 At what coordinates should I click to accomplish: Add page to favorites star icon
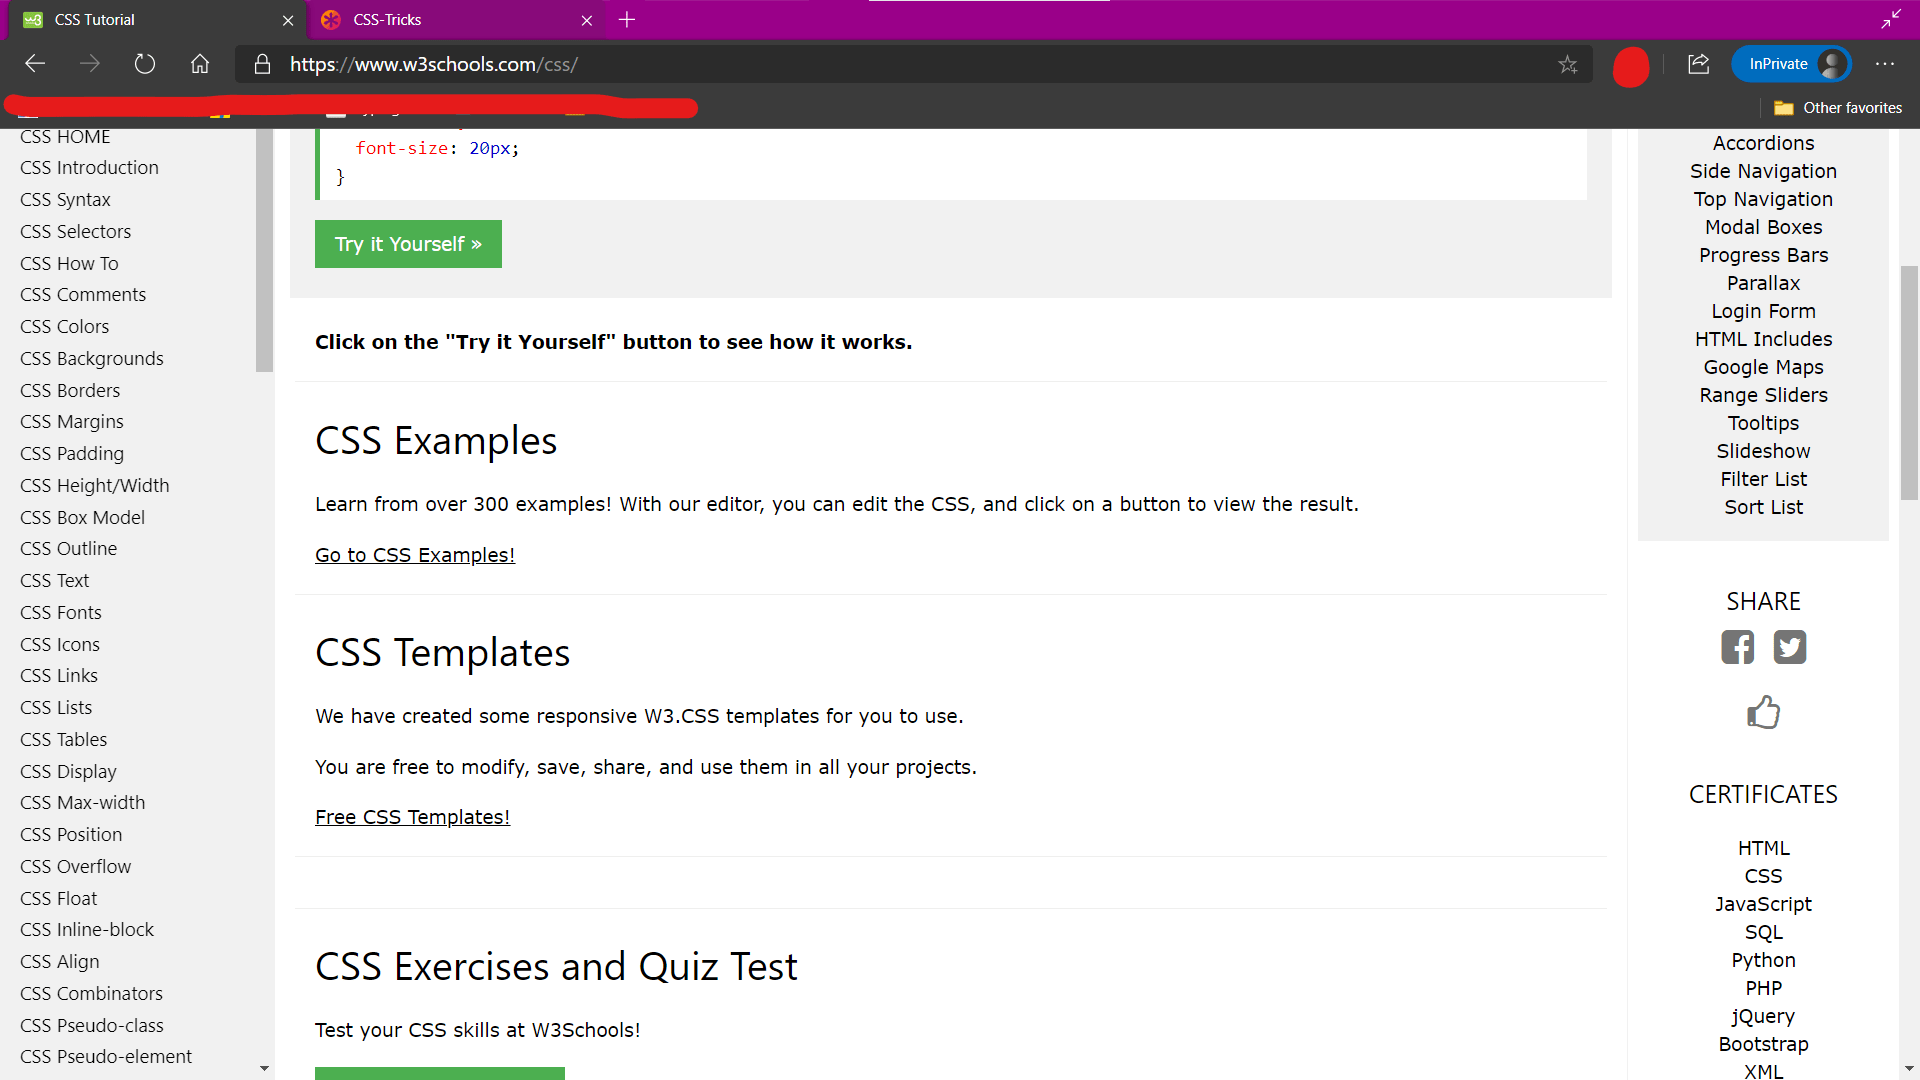[x=1567, y=64]
